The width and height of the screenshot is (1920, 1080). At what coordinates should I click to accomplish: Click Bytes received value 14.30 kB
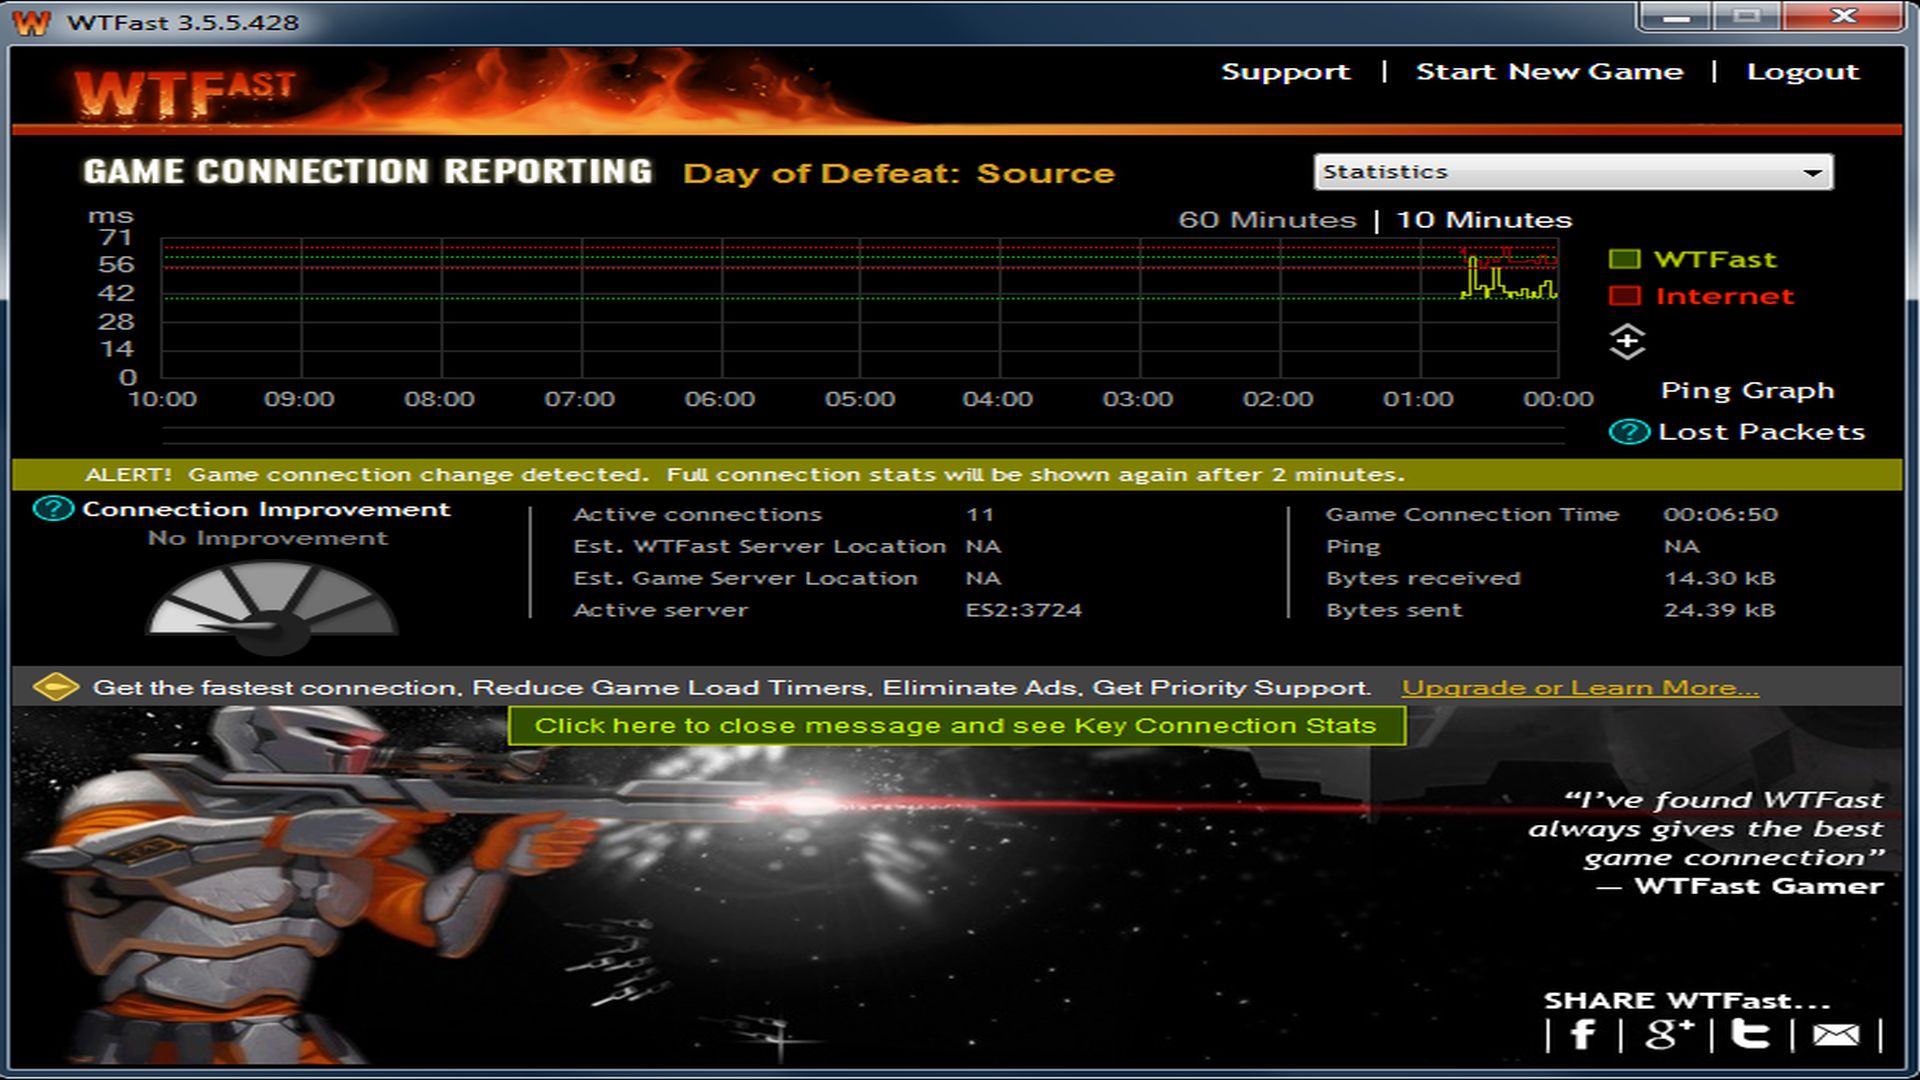[1719, 578]
